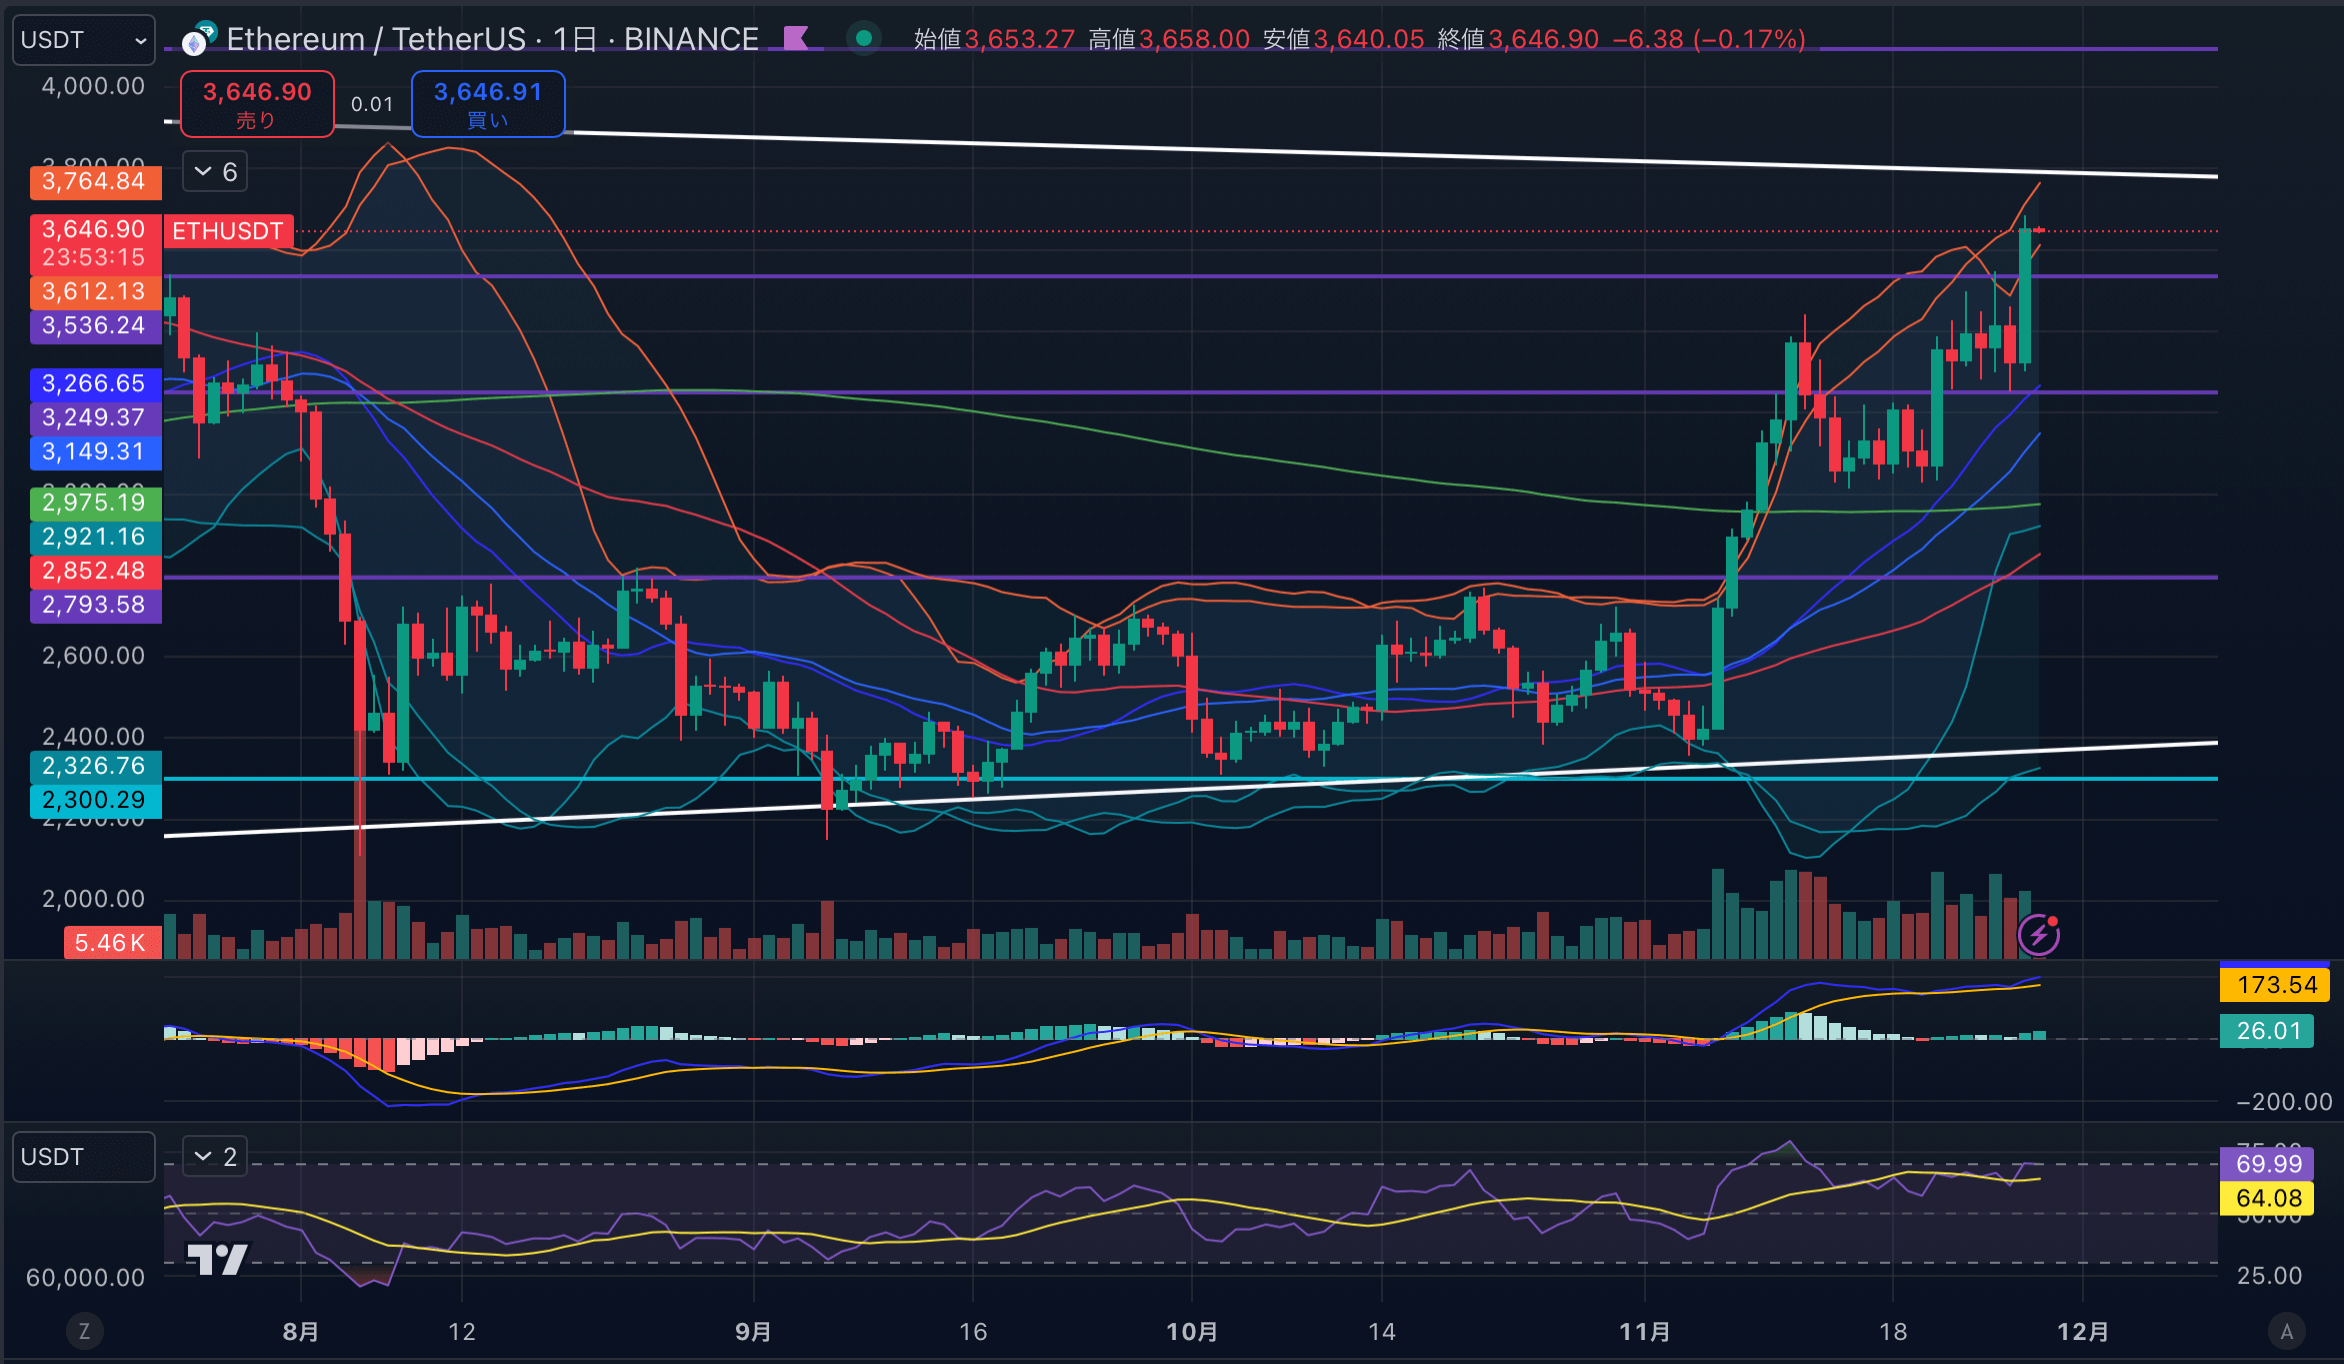Click the 3,764.84 orange price label

tap(95, 182)
